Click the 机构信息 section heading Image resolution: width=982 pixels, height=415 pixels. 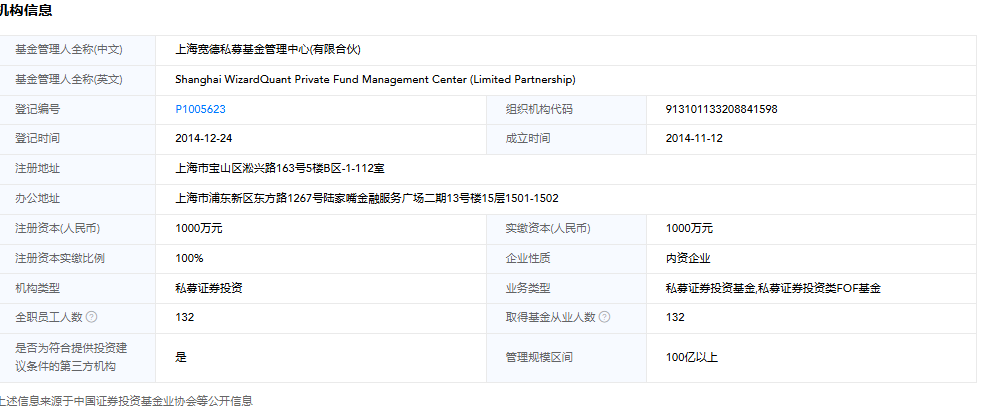pyautogui.click(x=26, y=10)
